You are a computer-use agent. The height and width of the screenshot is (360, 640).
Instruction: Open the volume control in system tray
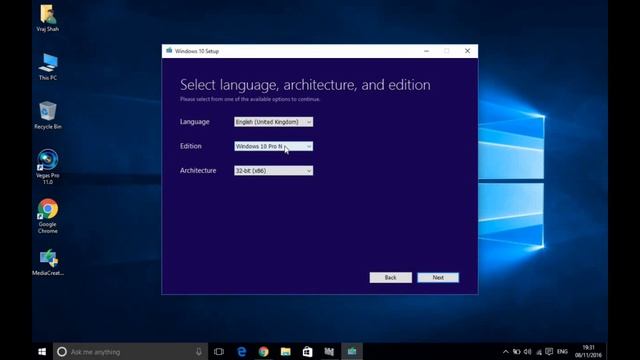click(528, 351)
